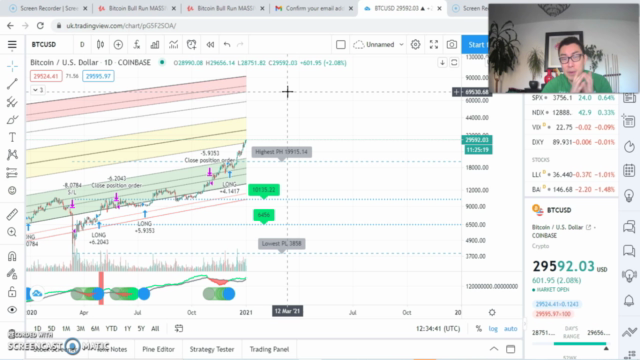The height and width of the screenshot is (360, 640).
Task: Switch to Confirm your email browser tab
Action: tap(313, 8)
